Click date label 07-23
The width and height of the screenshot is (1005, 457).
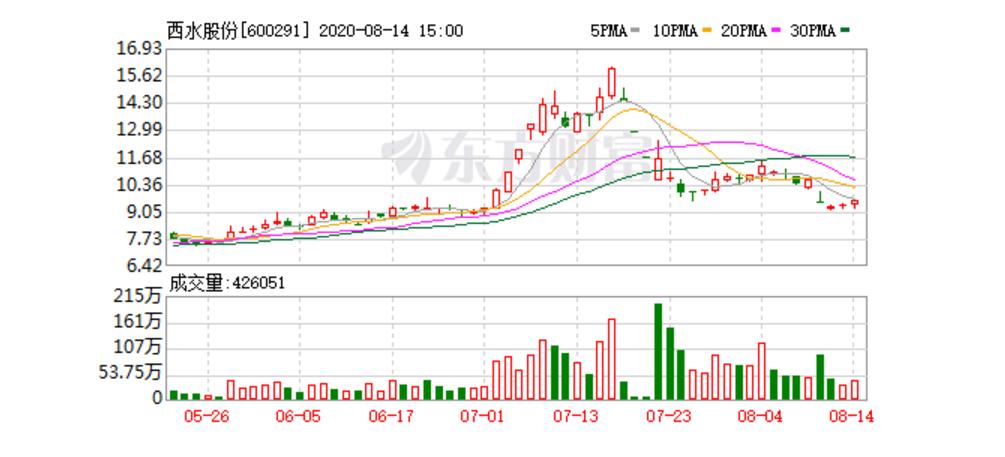tap(668, 417)
